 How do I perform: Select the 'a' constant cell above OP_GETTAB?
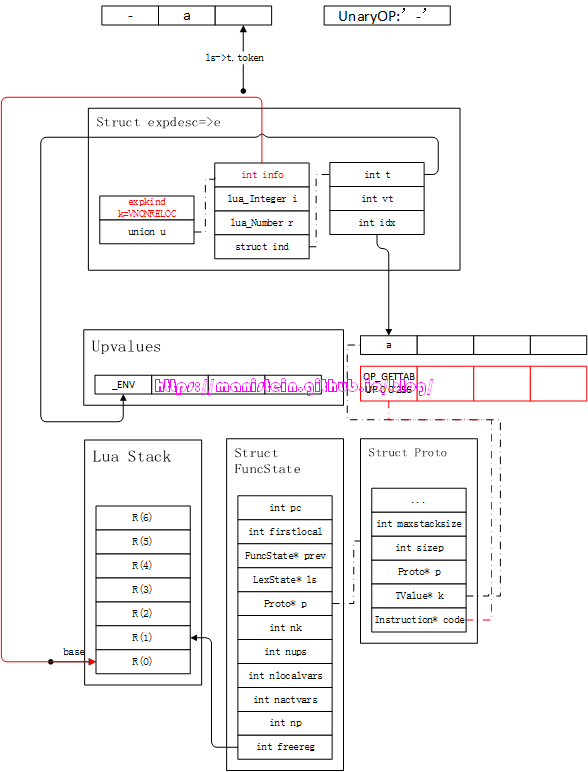(x=389, y=345)
